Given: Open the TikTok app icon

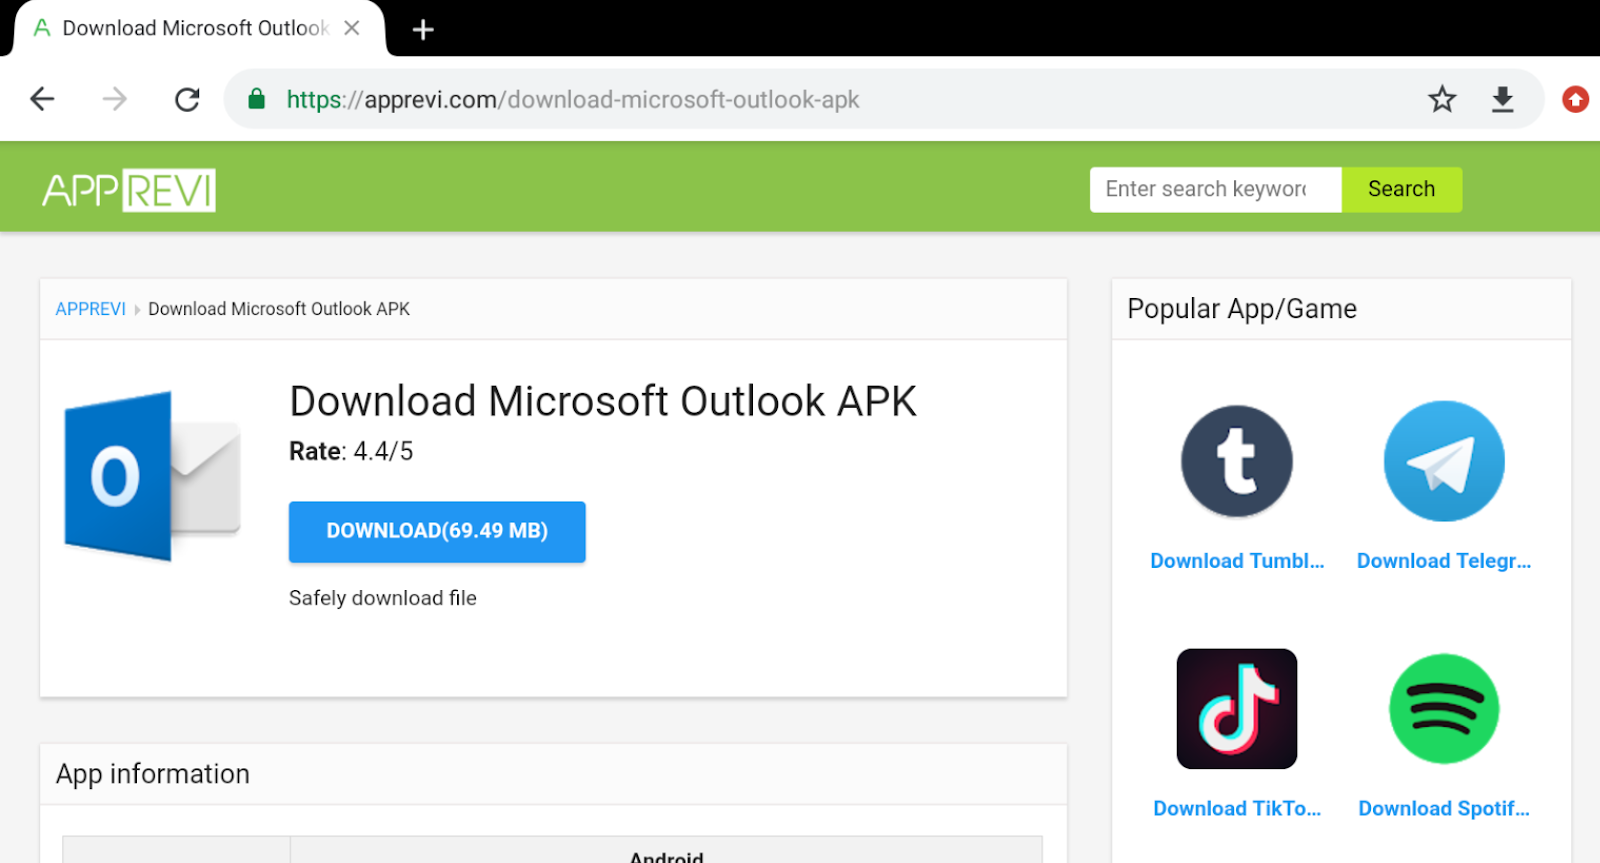Looking at the screenshot, I should 1237,709.
